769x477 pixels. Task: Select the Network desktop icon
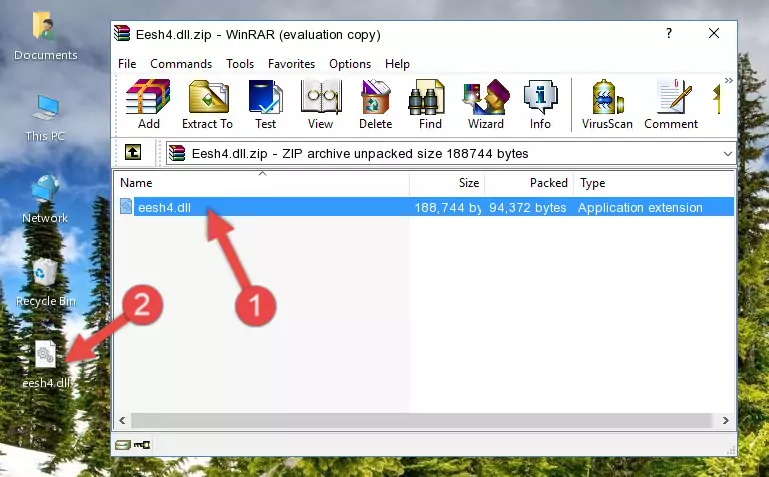click(x=45, y=199)
